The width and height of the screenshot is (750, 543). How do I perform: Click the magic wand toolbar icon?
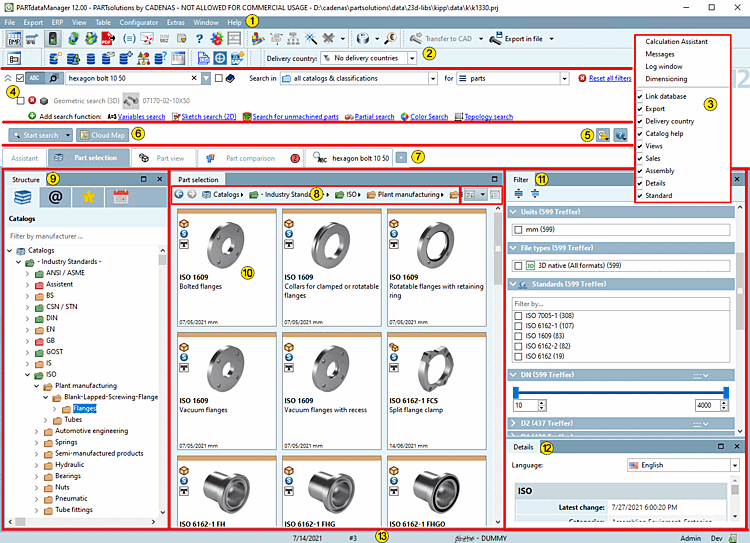click(x=311, y=38)
